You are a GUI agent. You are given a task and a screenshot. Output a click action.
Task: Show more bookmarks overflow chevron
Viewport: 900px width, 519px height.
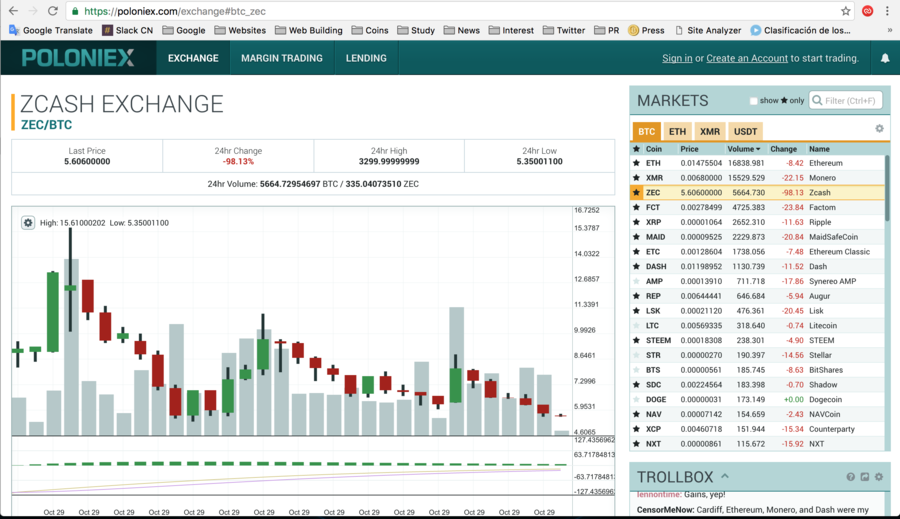[889, 30]
